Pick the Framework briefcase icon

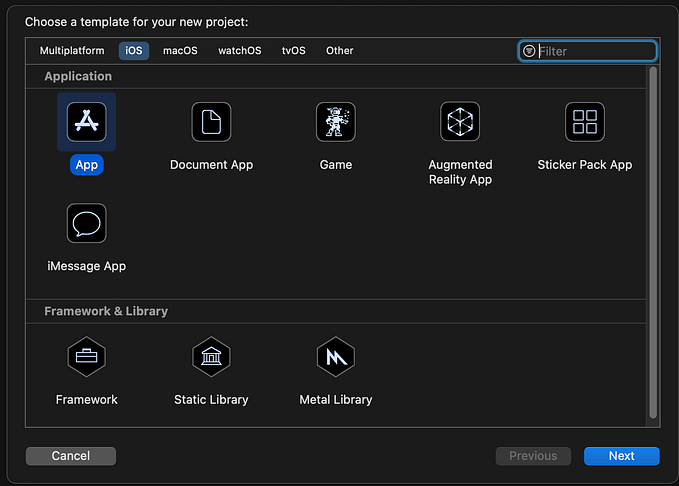point(87,356)
